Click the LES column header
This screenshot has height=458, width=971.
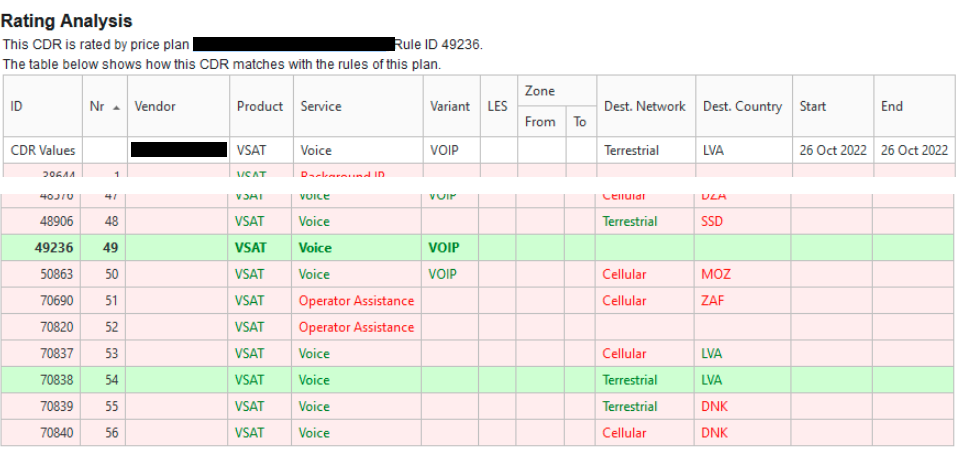point(497,106)
